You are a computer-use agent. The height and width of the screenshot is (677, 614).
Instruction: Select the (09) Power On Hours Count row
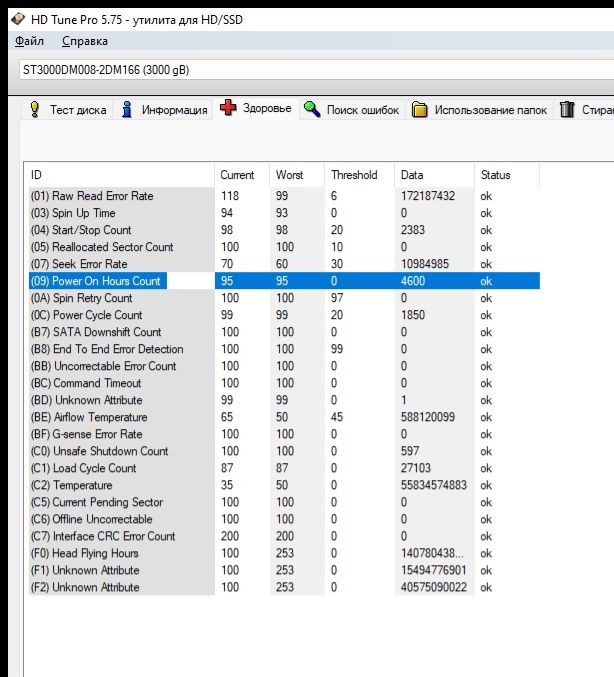284,281
